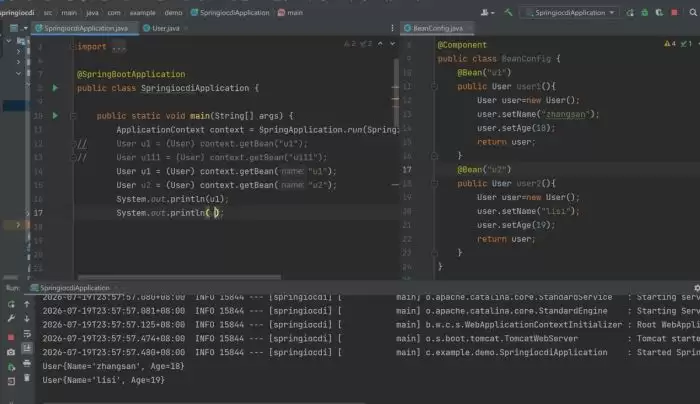Open SpringiocdiApplication run configuration dropdown
The image size is (700, 404).
click(571, 12)
